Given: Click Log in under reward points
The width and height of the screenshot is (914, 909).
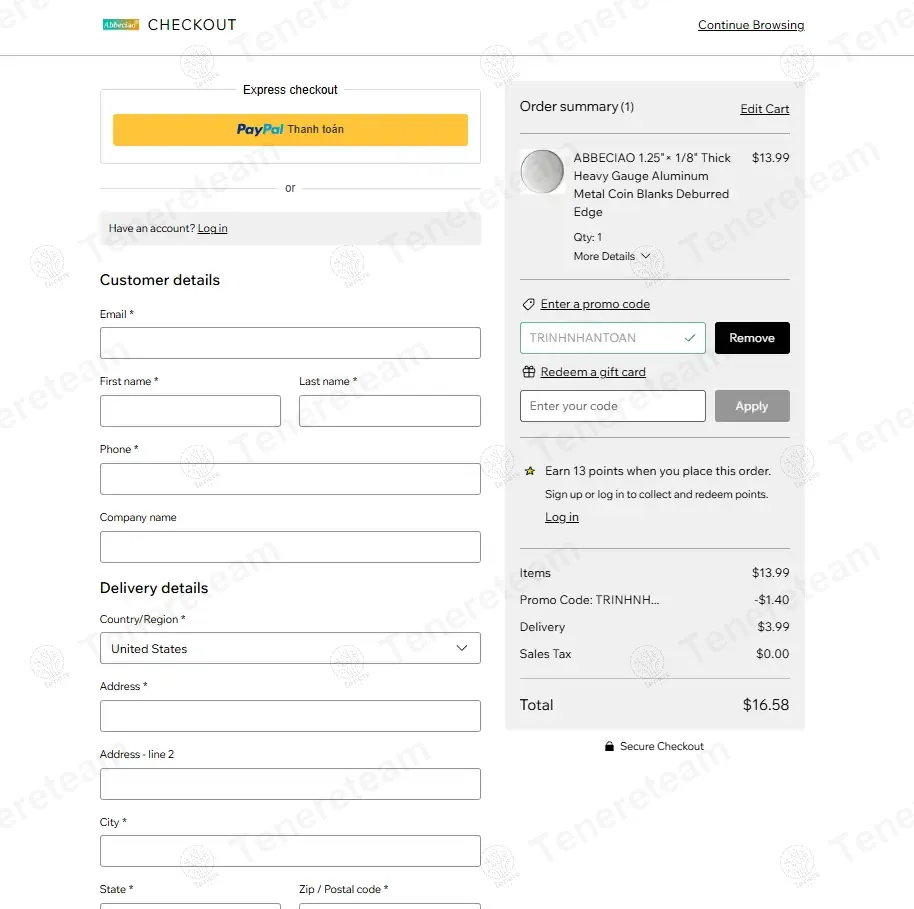Looking at the screenshot, I should [561, 517].
